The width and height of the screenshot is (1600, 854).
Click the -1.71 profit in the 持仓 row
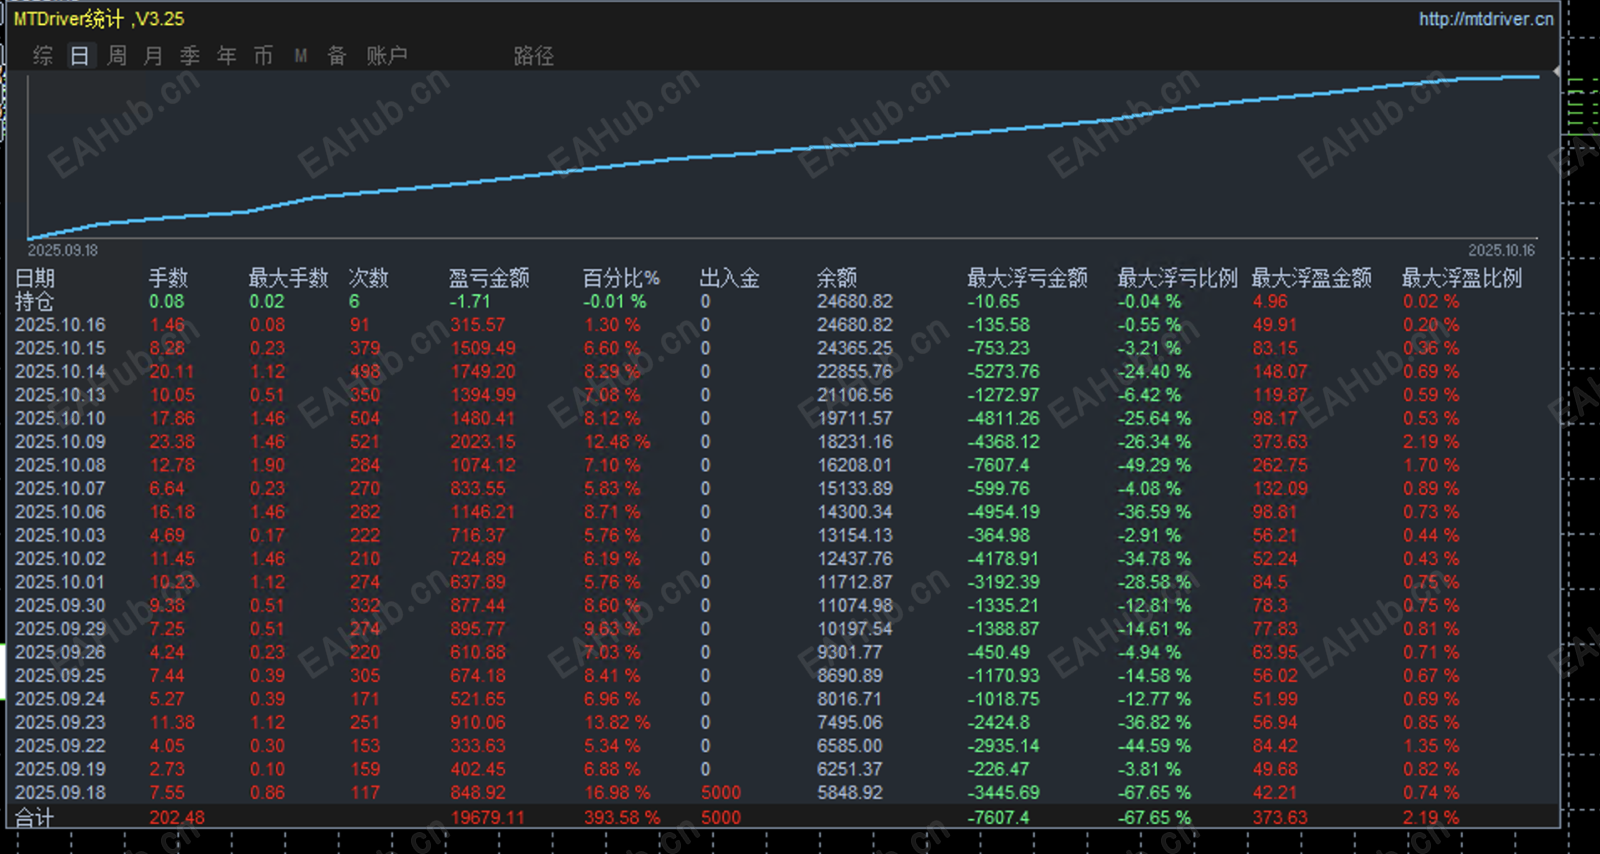(470, 301)
